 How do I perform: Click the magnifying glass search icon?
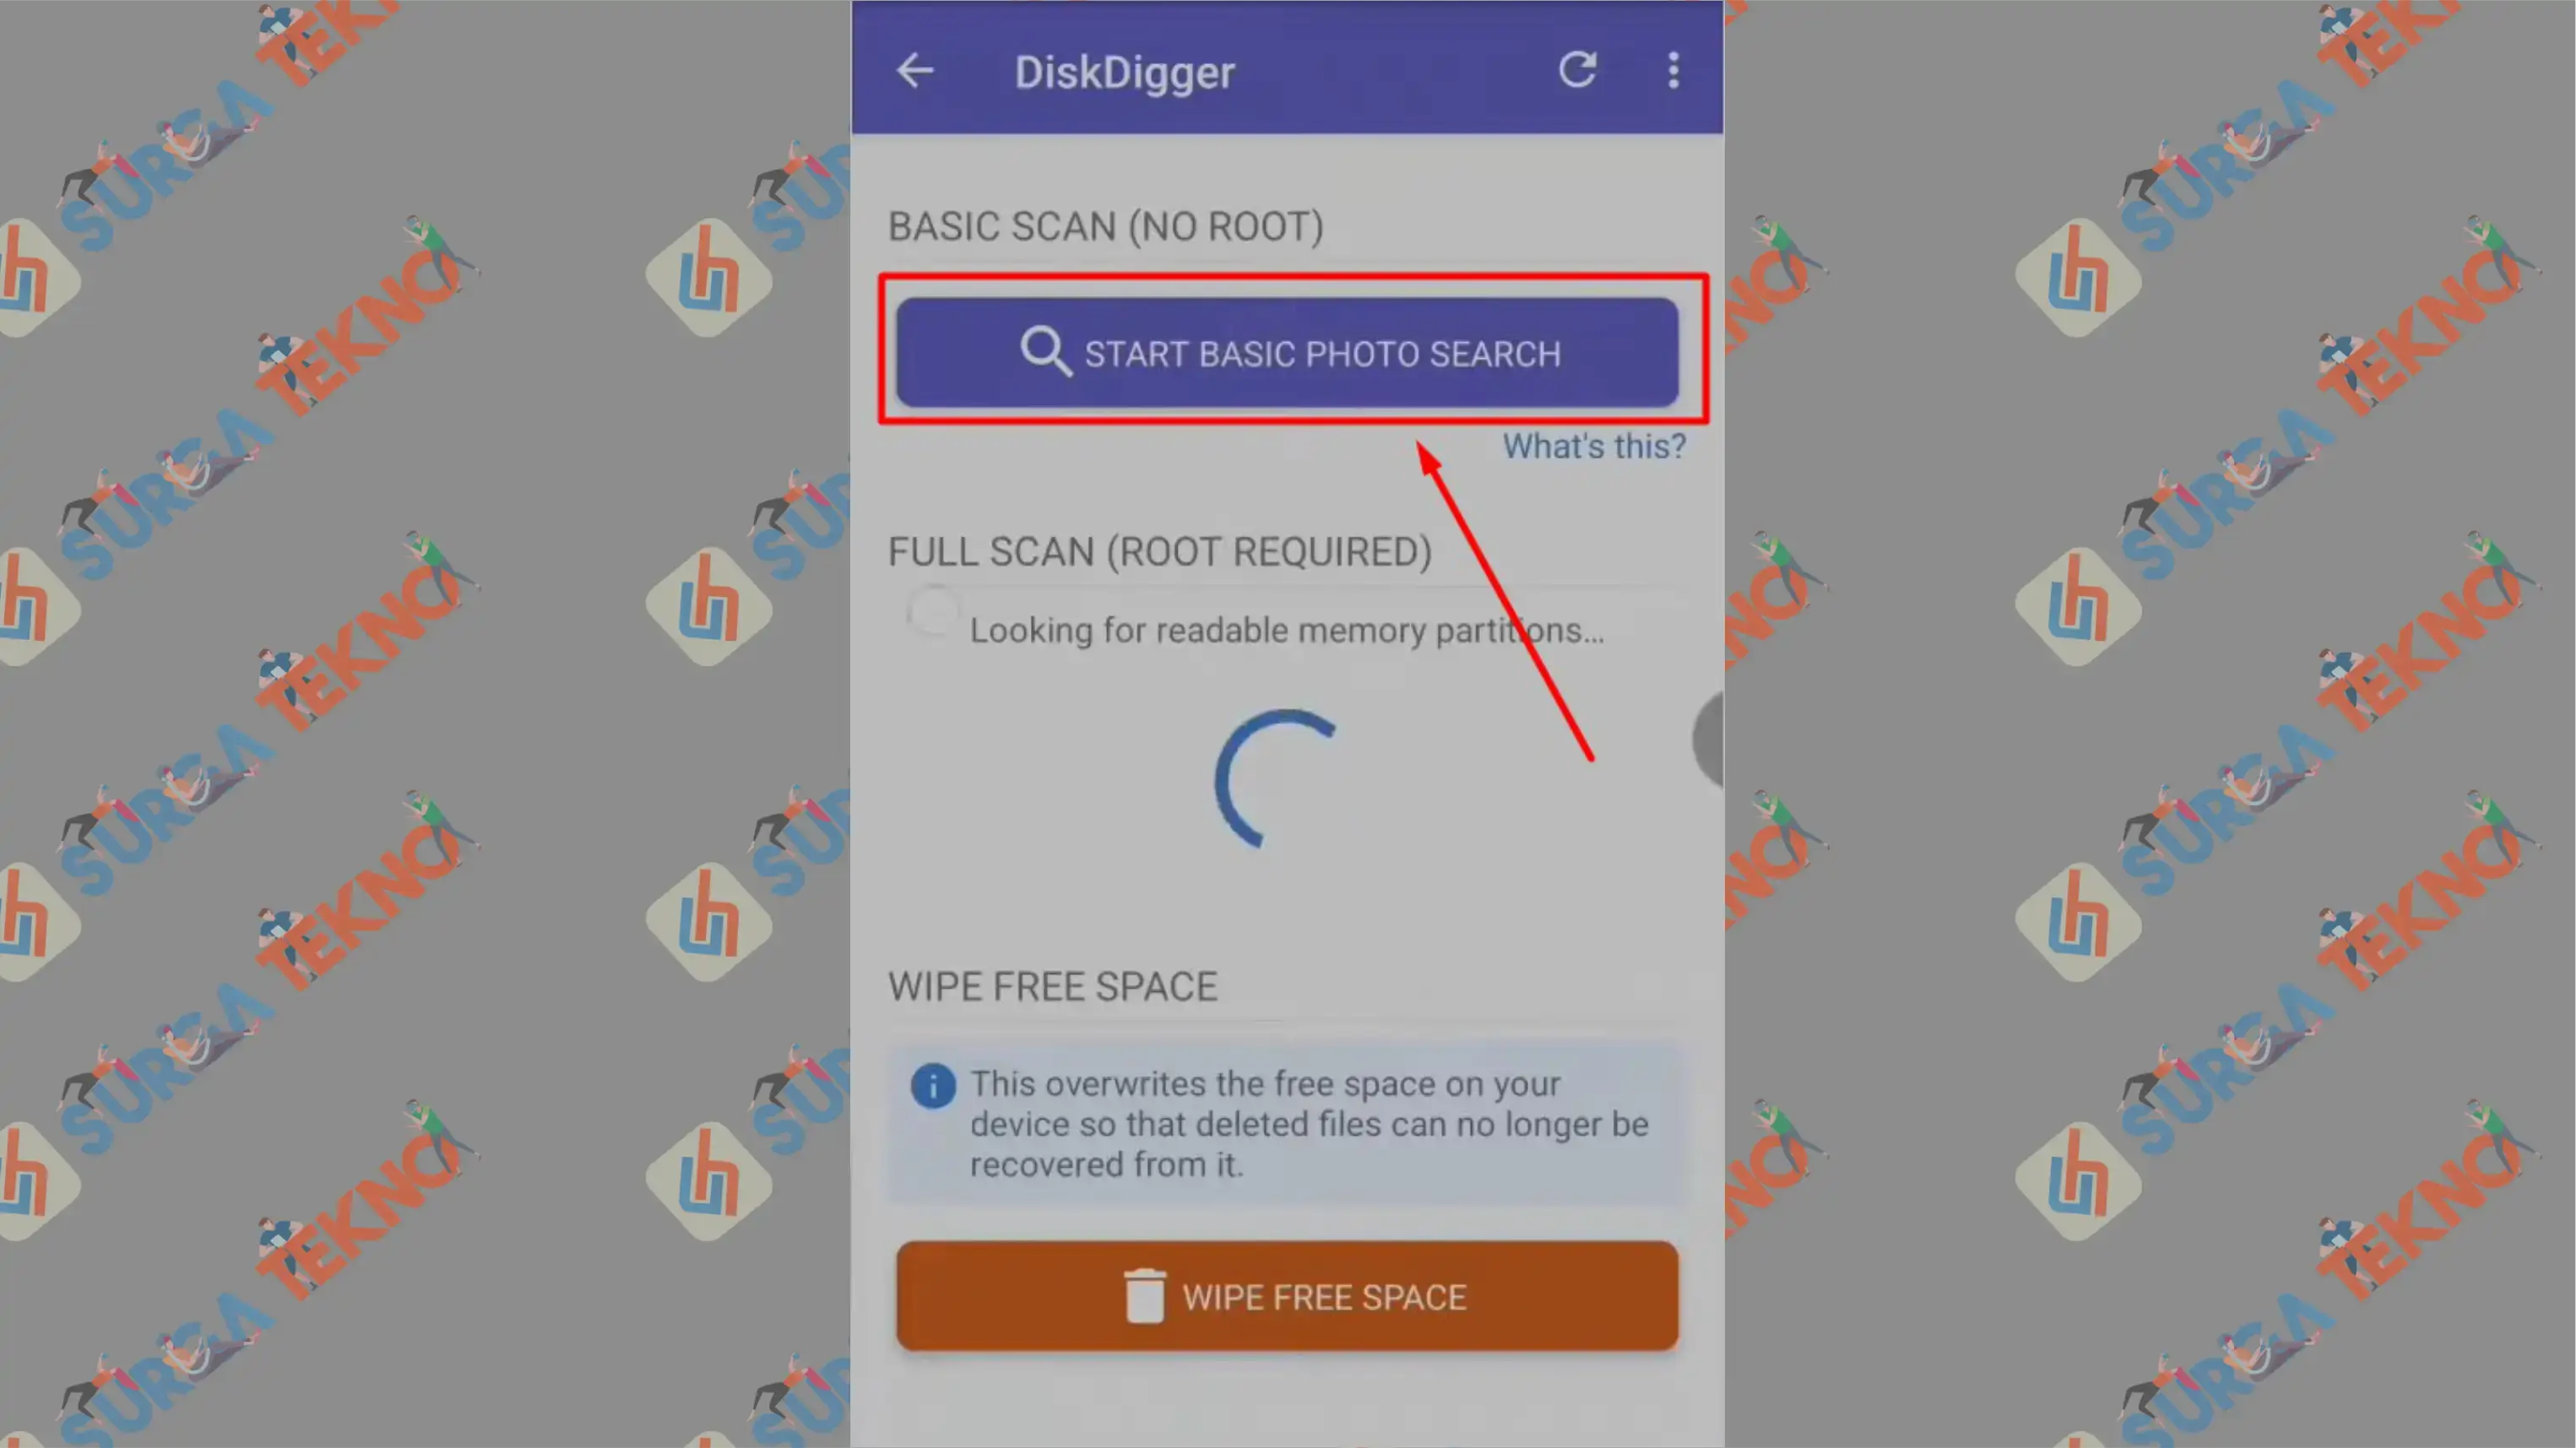click(1044, 352)
